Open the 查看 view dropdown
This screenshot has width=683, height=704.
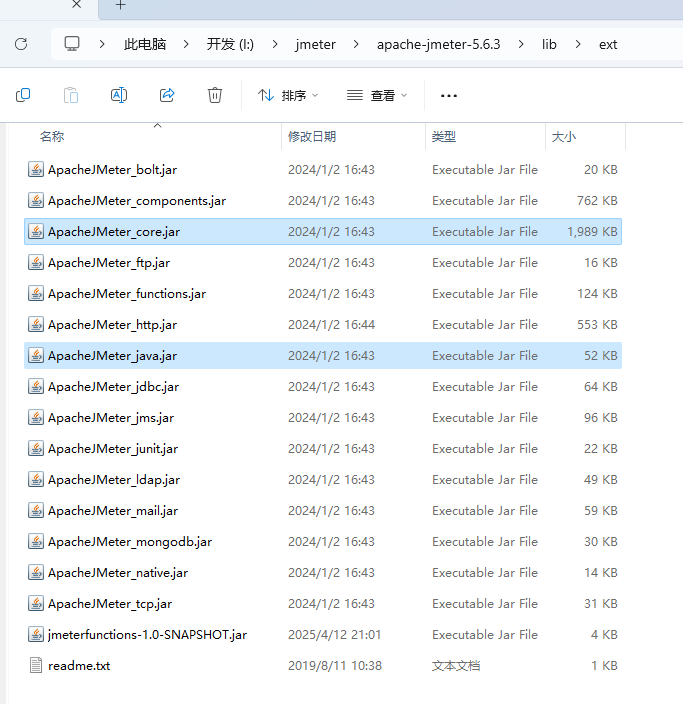pos(377,95)
